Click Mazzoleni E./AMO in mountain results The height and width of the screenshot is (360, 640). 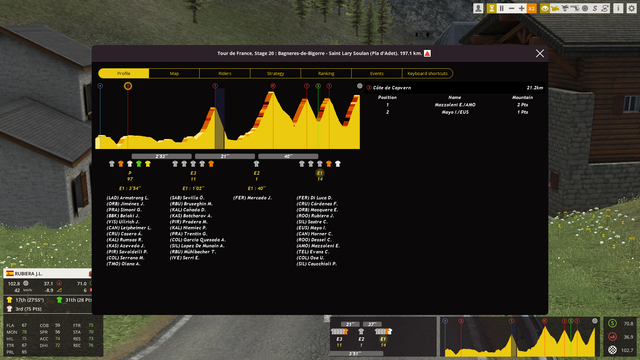point(455,105)
